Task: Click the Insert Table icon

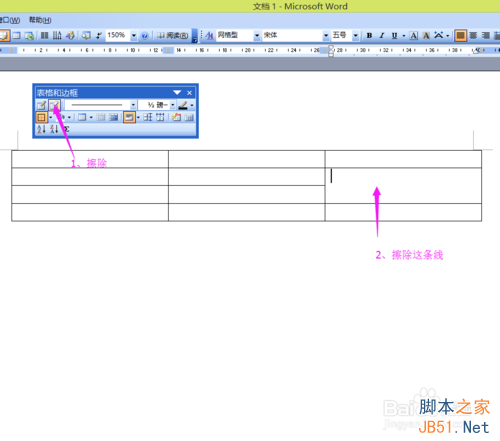Action: [82, 117]
